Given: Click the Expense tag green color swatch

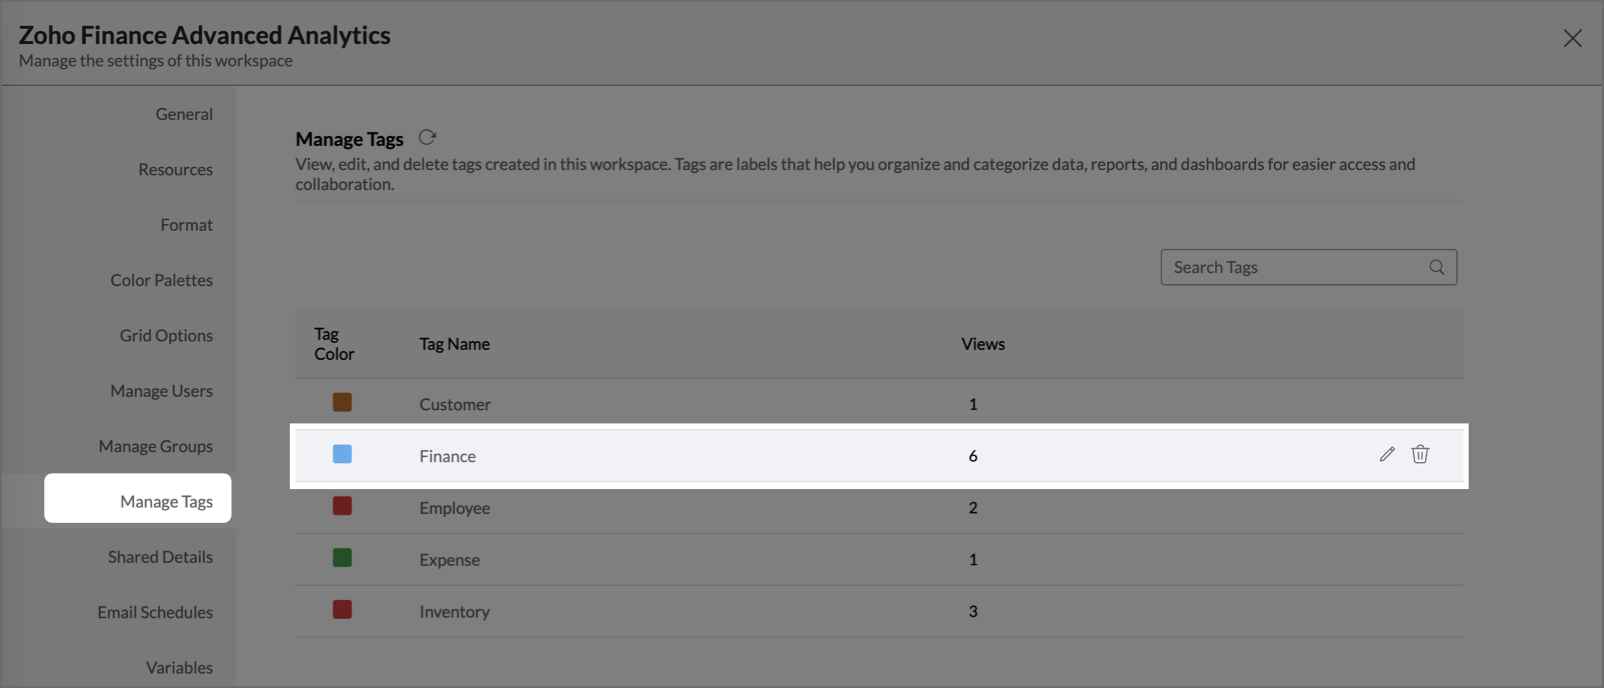Looking at the screenshot, I should (x=342, y=558).
